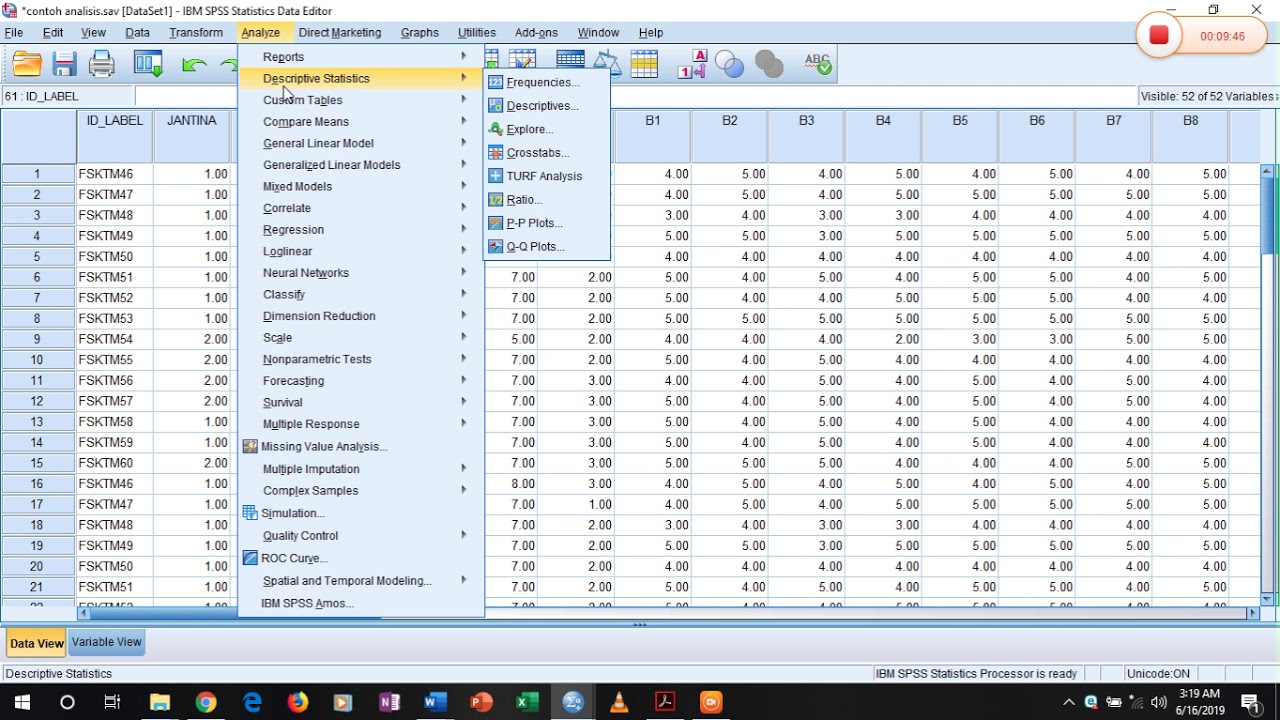The width and height of the screenshot is (1280, 720).
Task: Click the Print toolbar icon
Action: (102, 65)
